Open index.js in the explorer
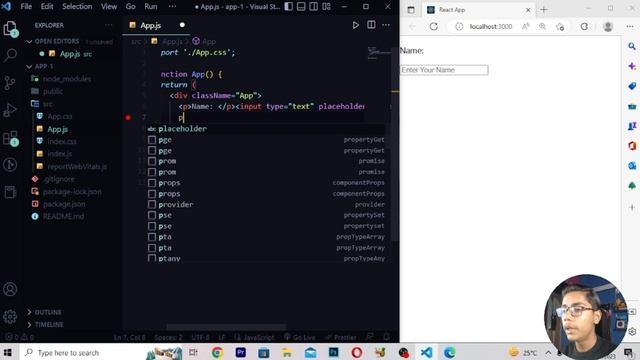 (60, 154)
